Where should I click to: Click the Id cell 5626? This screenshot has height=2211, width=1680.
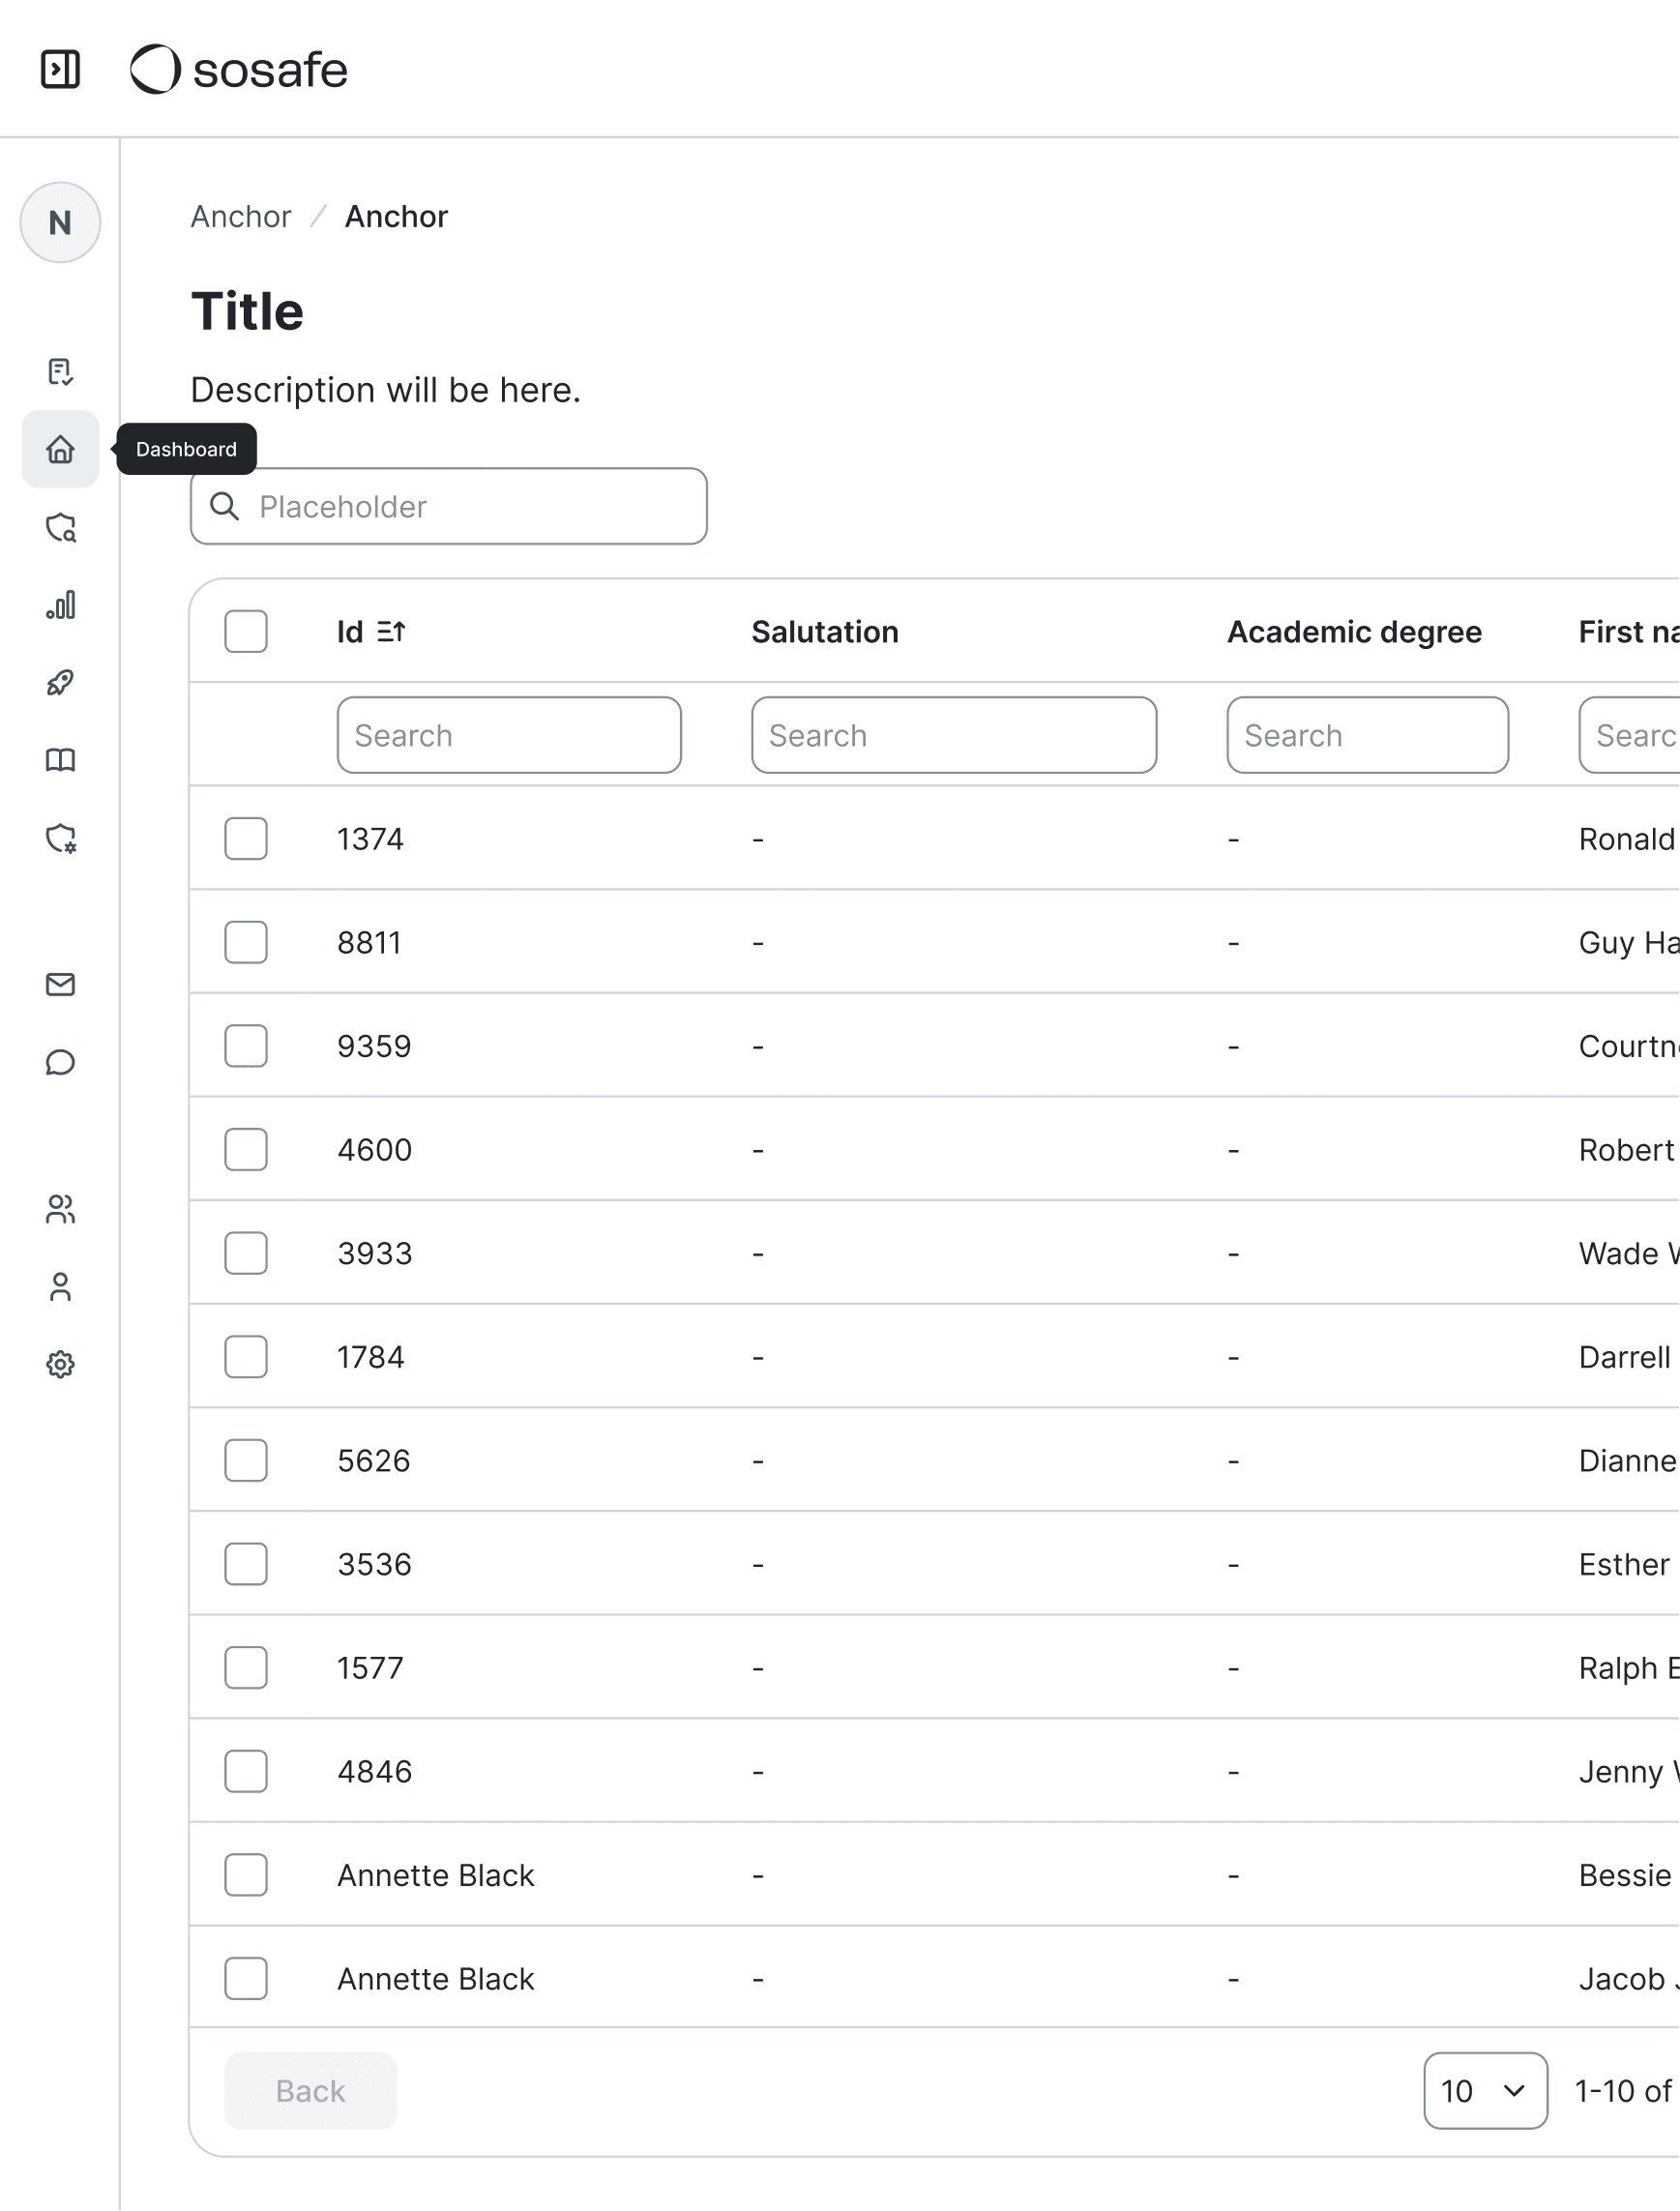[x=374, y=1461]
